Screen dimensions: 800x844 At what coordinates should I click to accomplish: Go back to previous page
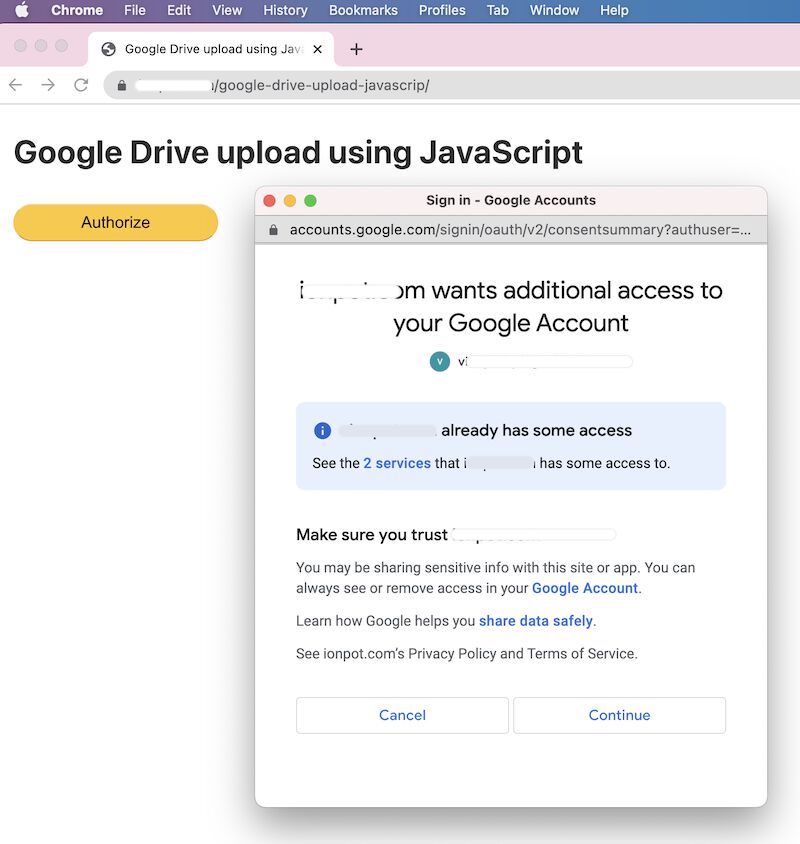pyautogui.click(x=16, y=85)
